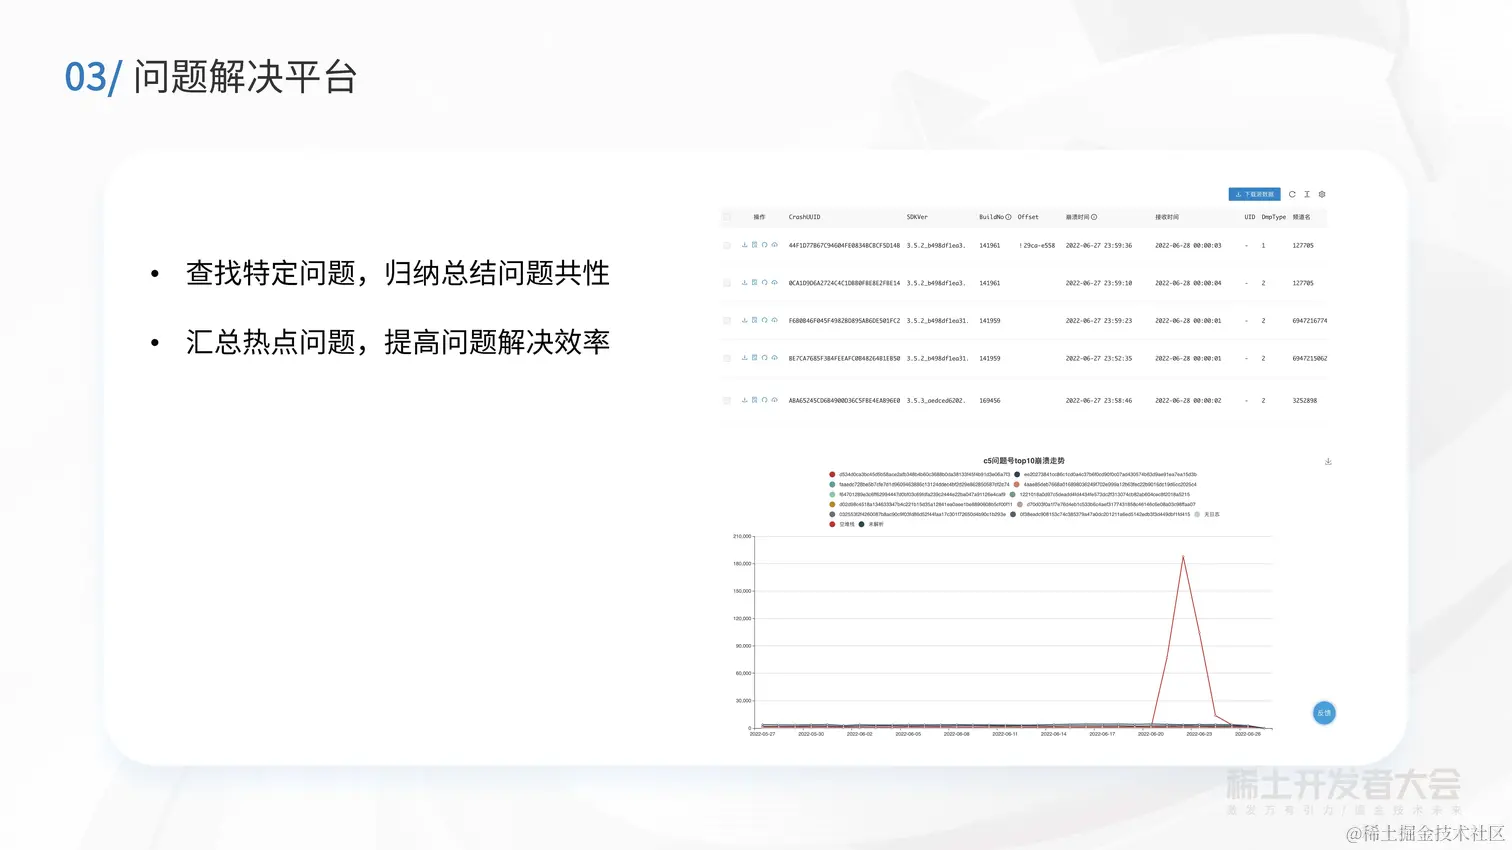Click document icon in row F680B46F045F
1512x850 pixels.
755,321
